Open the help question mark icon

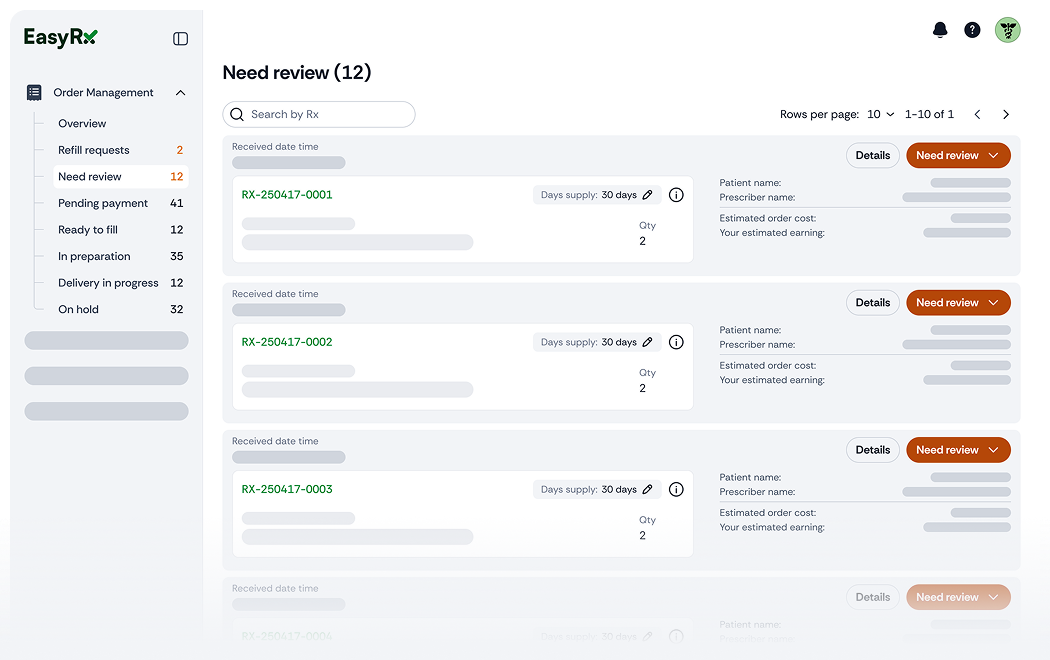[972, 30]
